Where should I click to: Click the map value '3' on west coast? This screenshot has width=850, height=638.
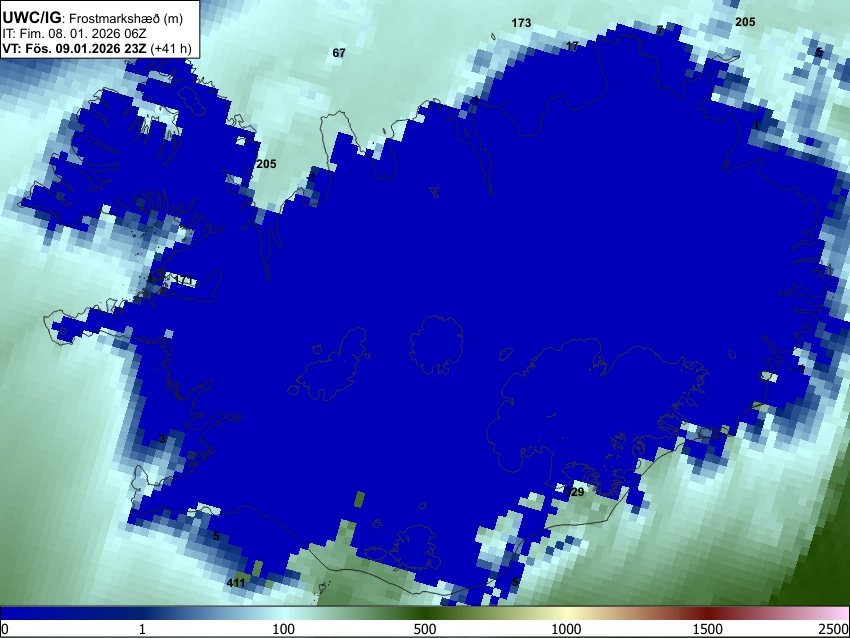[x=162, y=439]
